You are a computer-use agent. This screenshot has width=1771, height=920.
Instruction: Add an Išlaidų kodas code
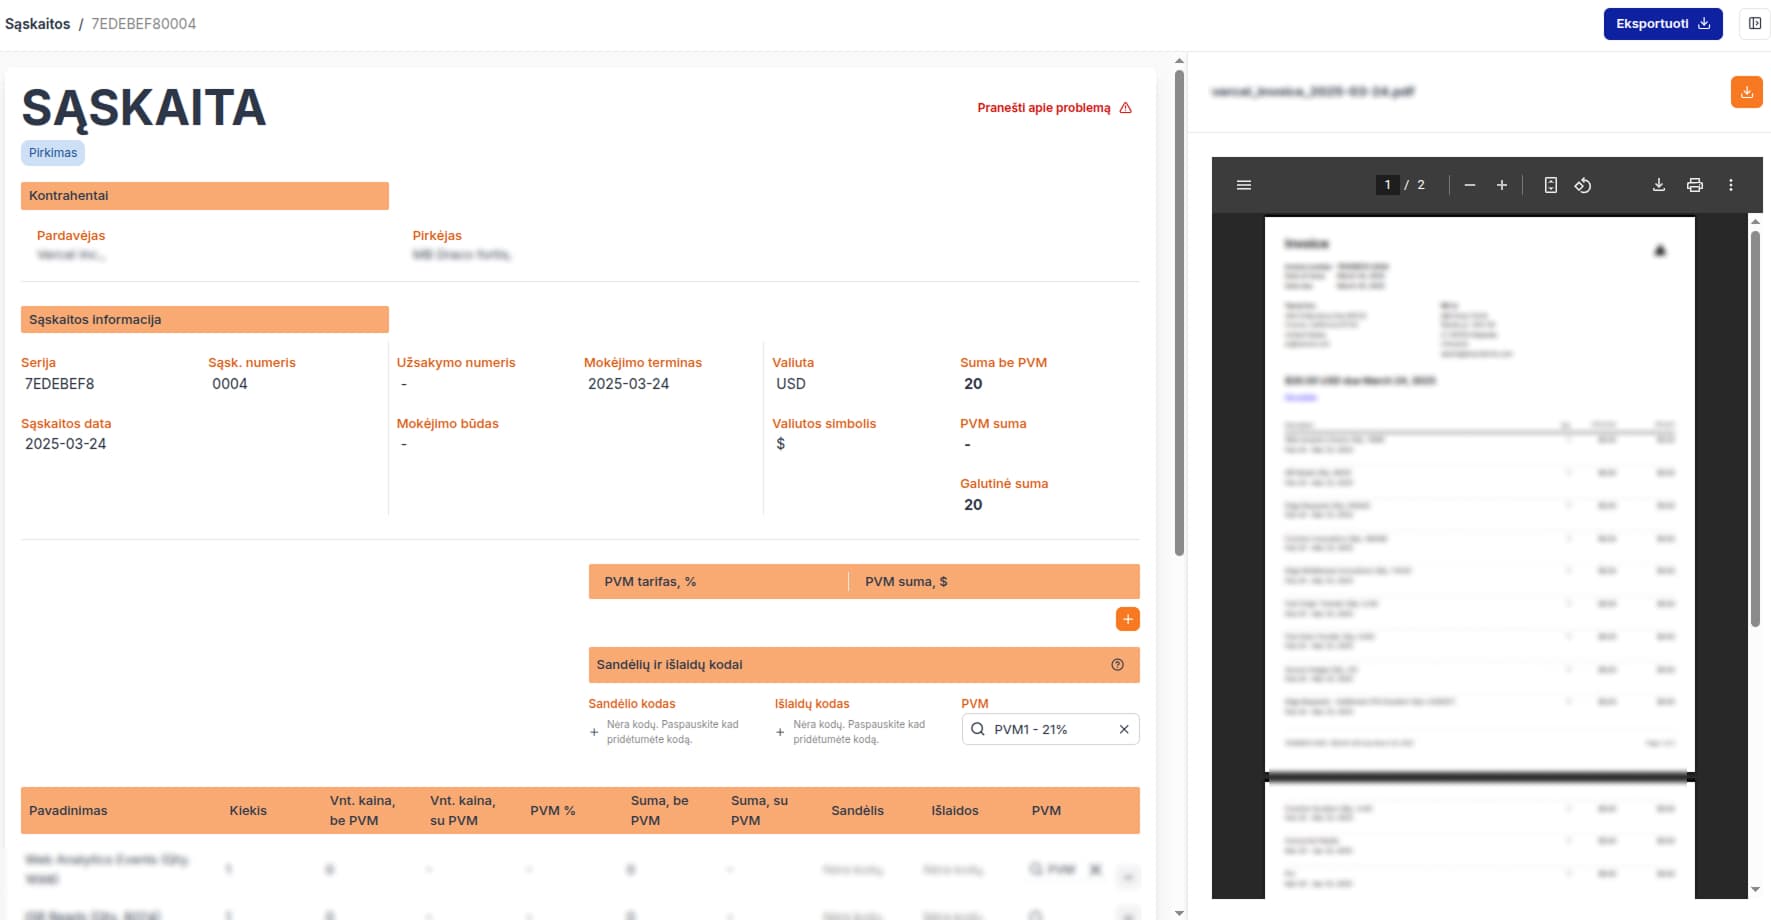pos(781,732)
